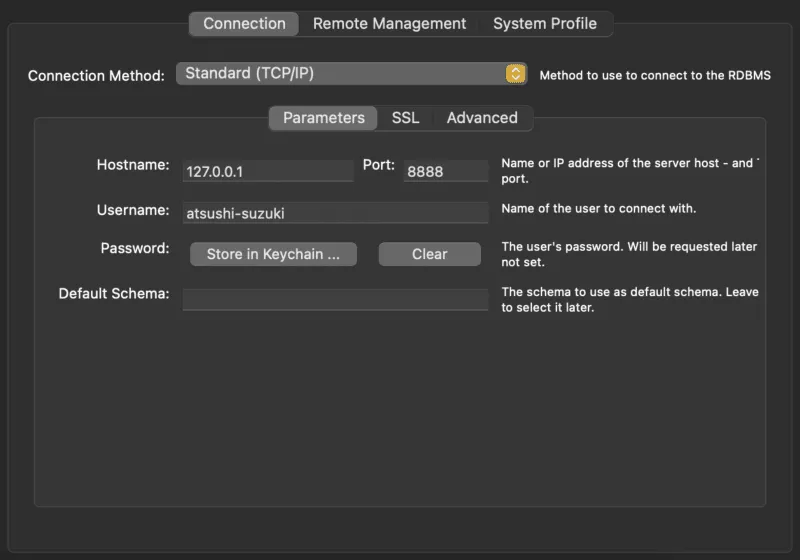This screenshot has width=800, height=560.
Task: Click the Hostname label text
Action: click(x=133, y=165)
